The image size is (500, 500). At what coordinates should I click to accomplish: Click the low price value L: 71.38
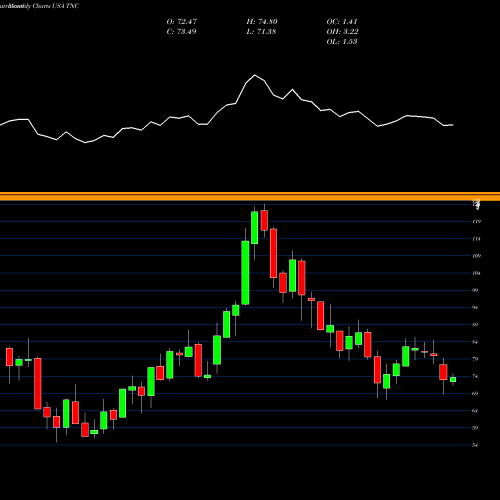261,32
